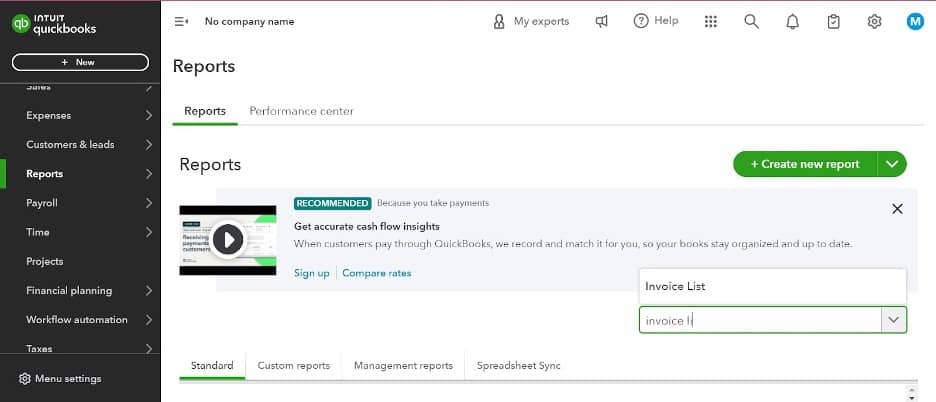Viewport: 936px width, 402px height.
Task: Play the cash flow video thumbnail
Action: [228, 240]
